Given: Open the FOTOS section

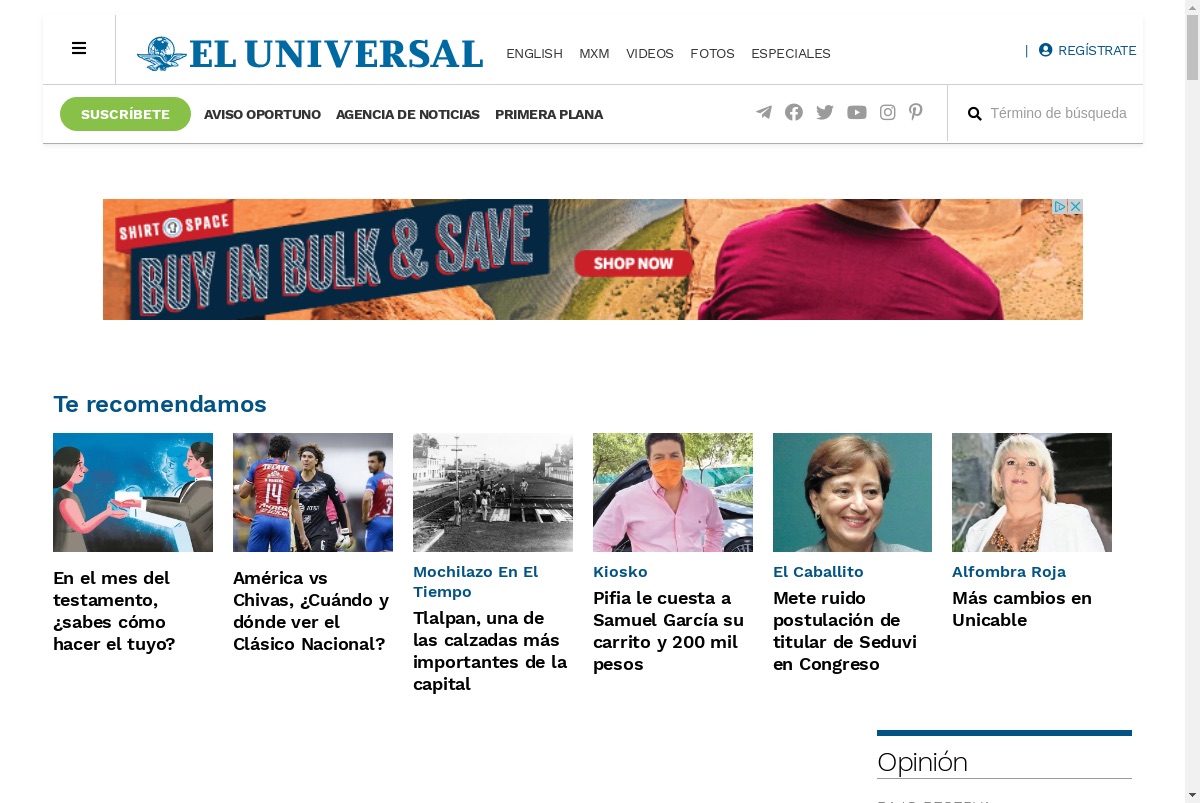Looking at the screenshot, I should click(712, 54).
